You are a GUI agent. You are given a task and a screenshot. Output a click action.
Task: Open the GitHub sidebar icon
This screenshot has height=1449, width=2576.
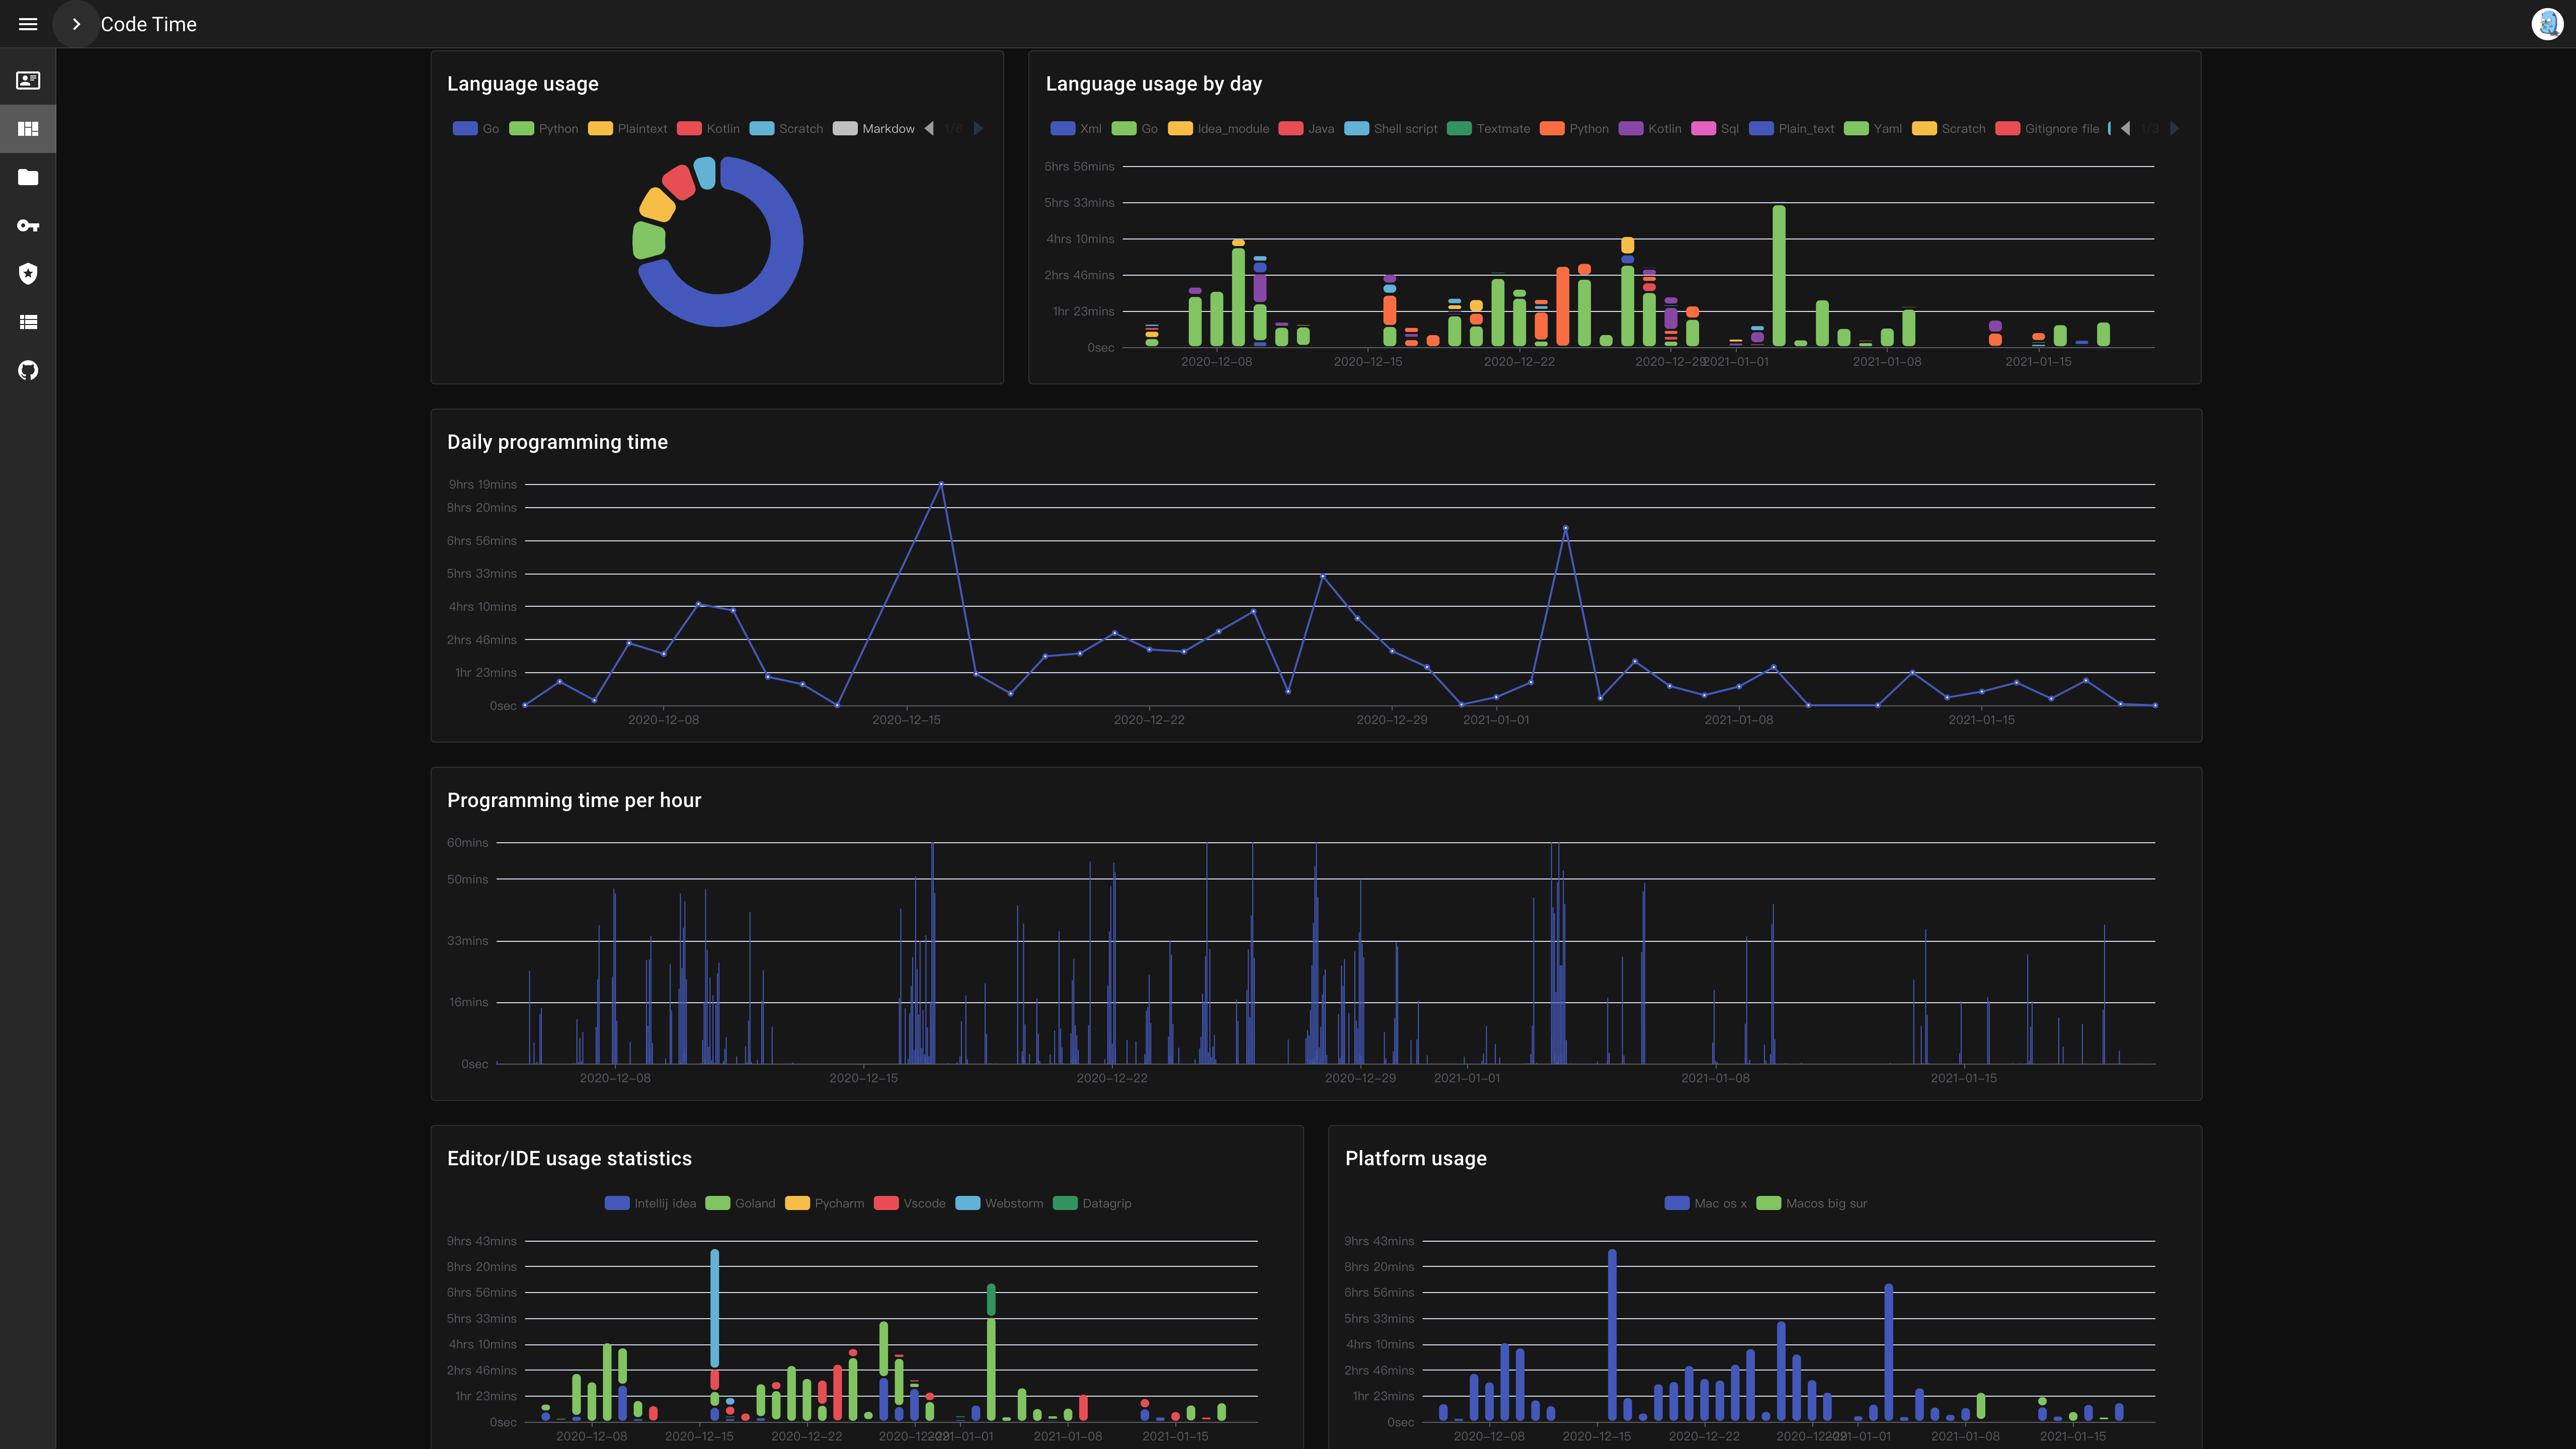[x=28, y=371]
